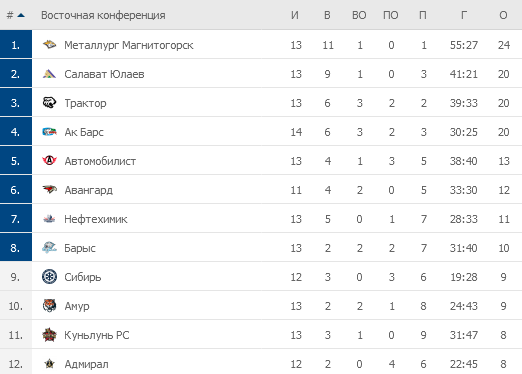The height and width of the screenshot is (374, 522).
Task: Sort by the И games played header
Action: 295,15
